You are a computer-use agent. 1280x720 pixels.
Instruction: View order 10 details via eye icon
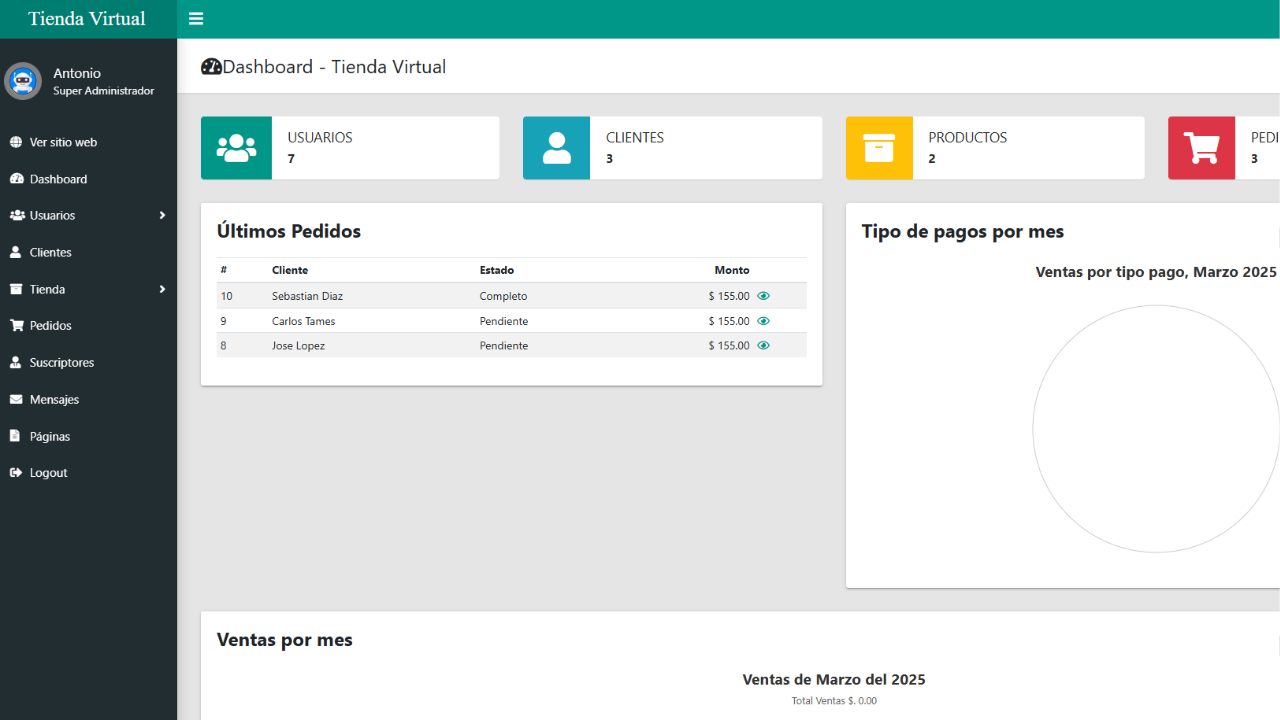[763, 296]
